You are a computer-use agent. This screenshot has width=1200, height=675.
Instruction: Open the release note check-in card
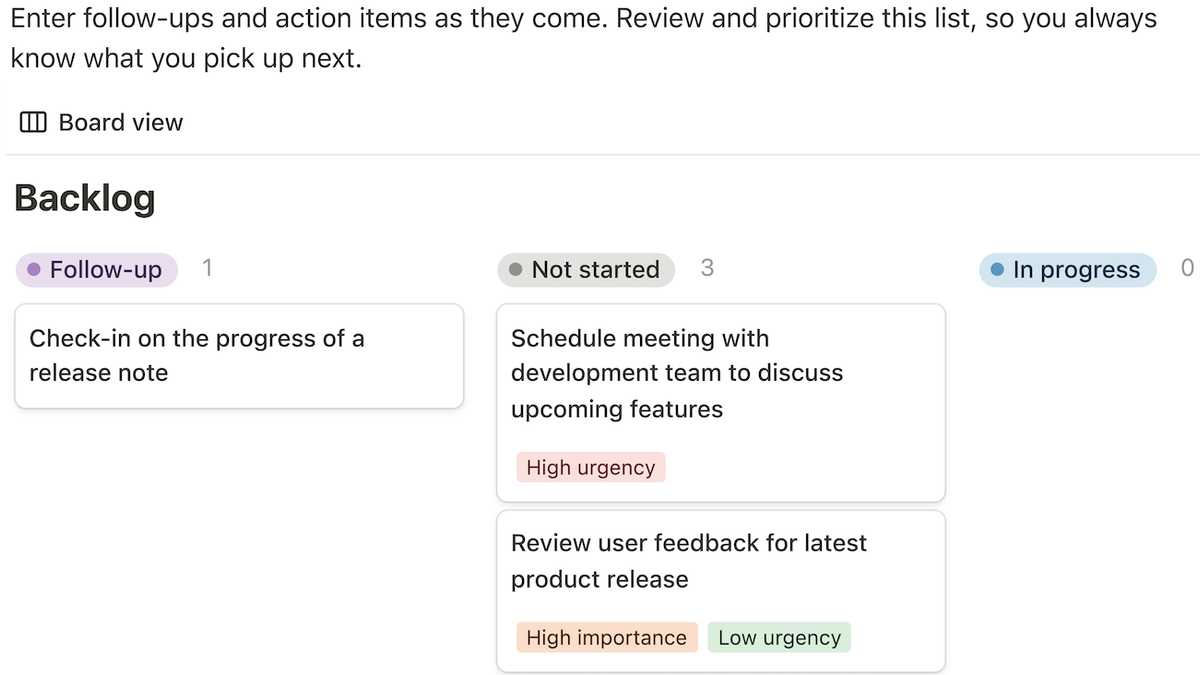(x=238, y=355)
